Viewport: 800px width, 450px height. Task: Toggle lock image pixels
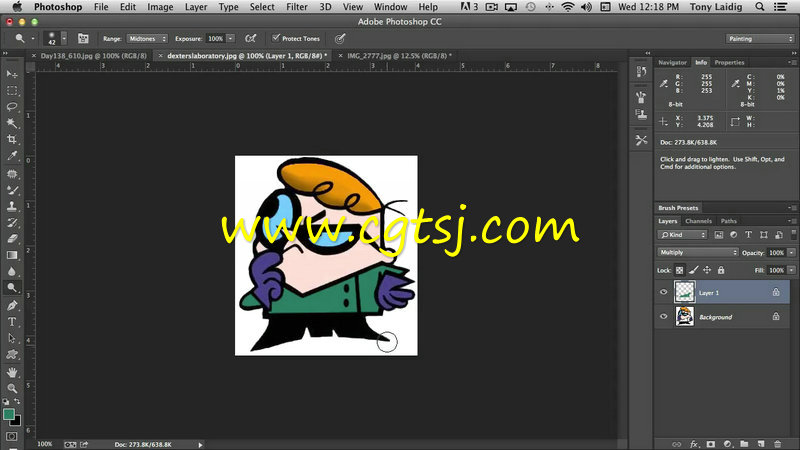coord(693,270)
